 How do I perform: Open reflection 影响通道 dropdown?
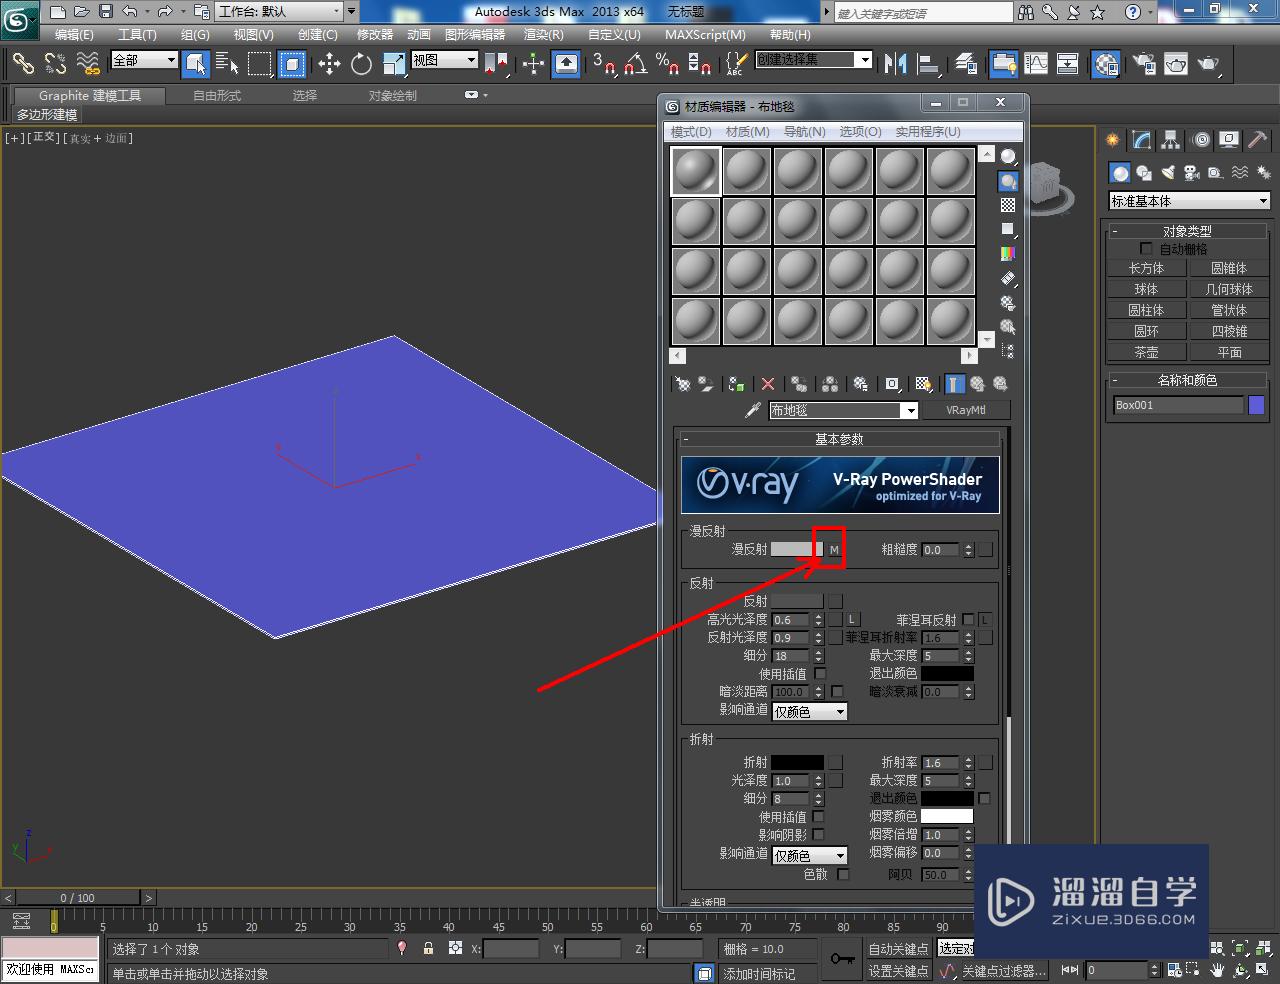810,711
